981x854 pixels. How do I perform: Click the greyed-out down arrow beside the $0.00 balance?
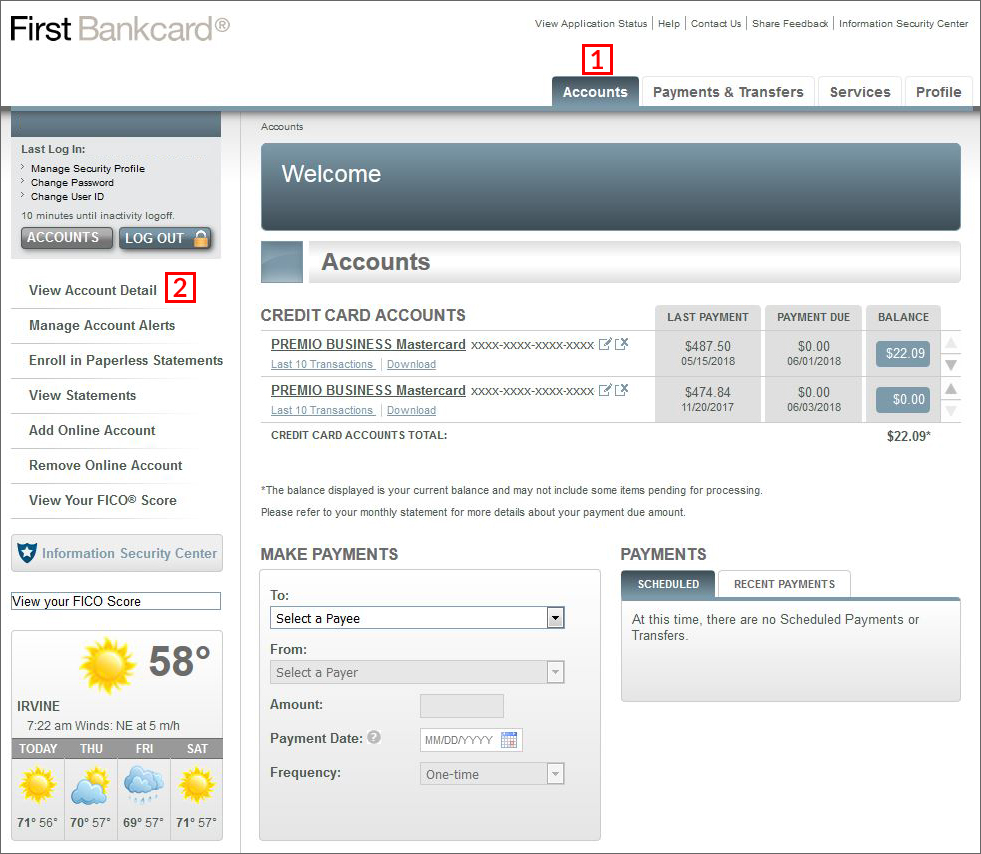click(951, 411)
